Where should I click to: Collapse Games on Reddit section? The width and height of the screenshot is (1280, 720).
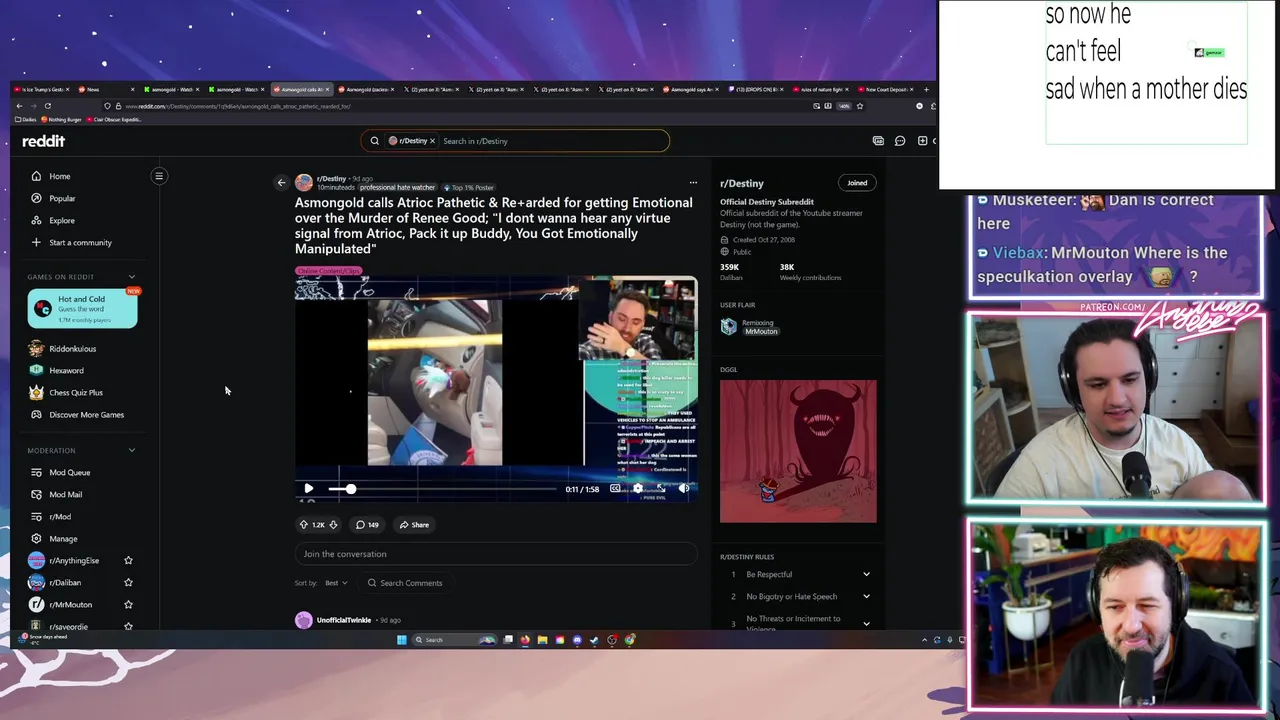coord(131,277)
